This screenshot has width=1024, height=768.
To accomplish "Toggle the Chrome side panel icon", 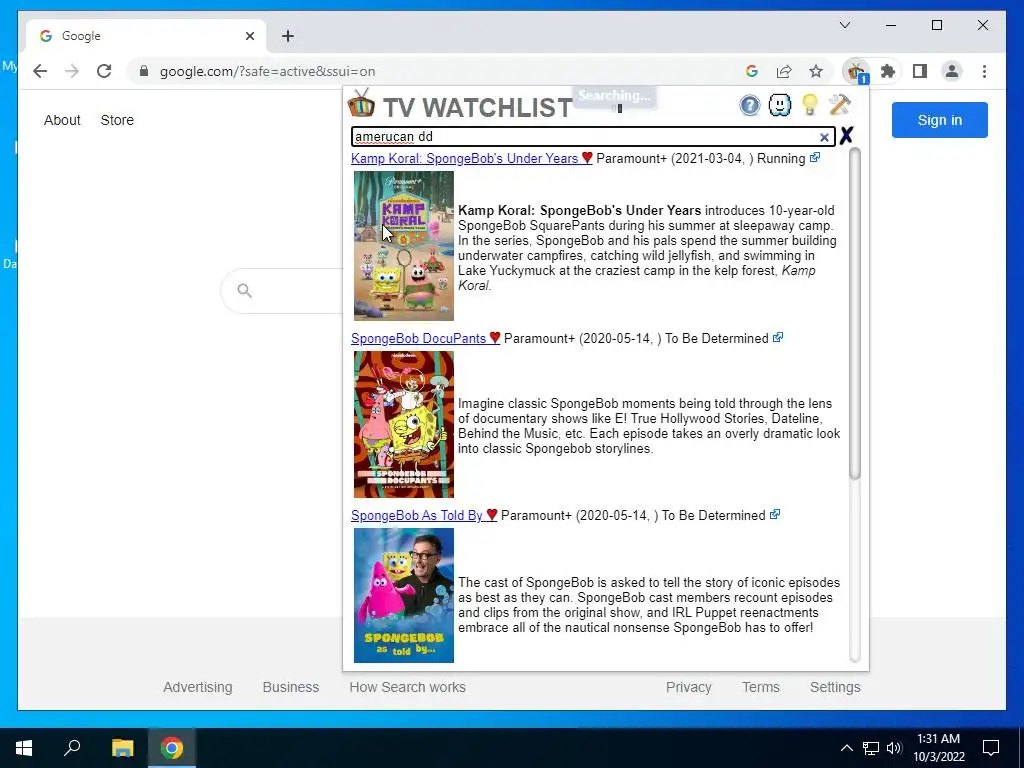I will [x=920, y=71].
